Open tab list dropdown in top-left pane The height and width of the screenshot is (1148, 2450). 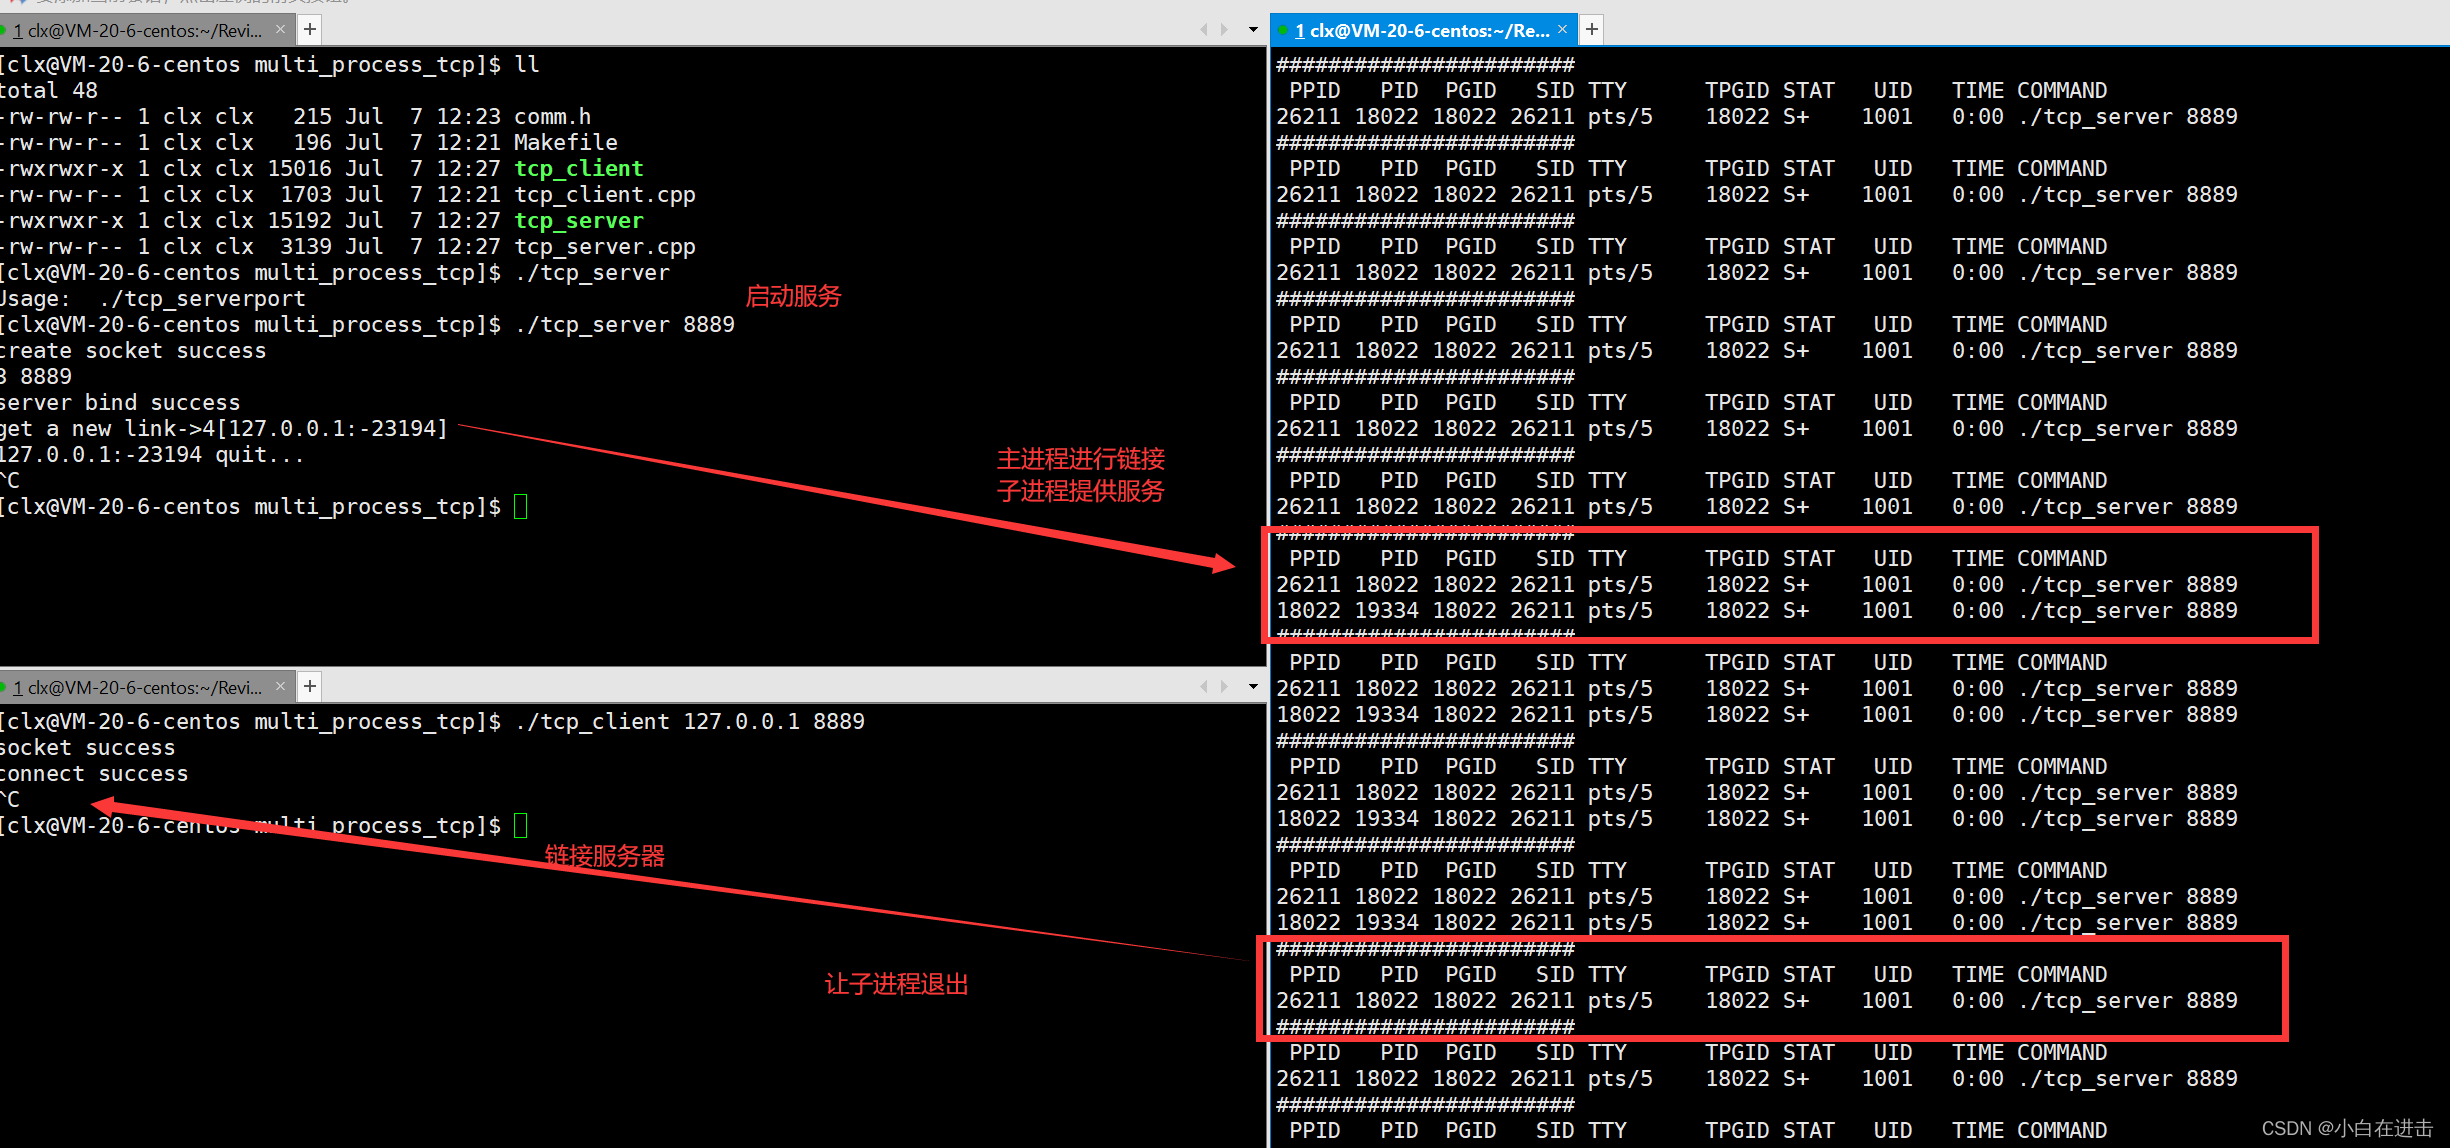click(1253, 30)
